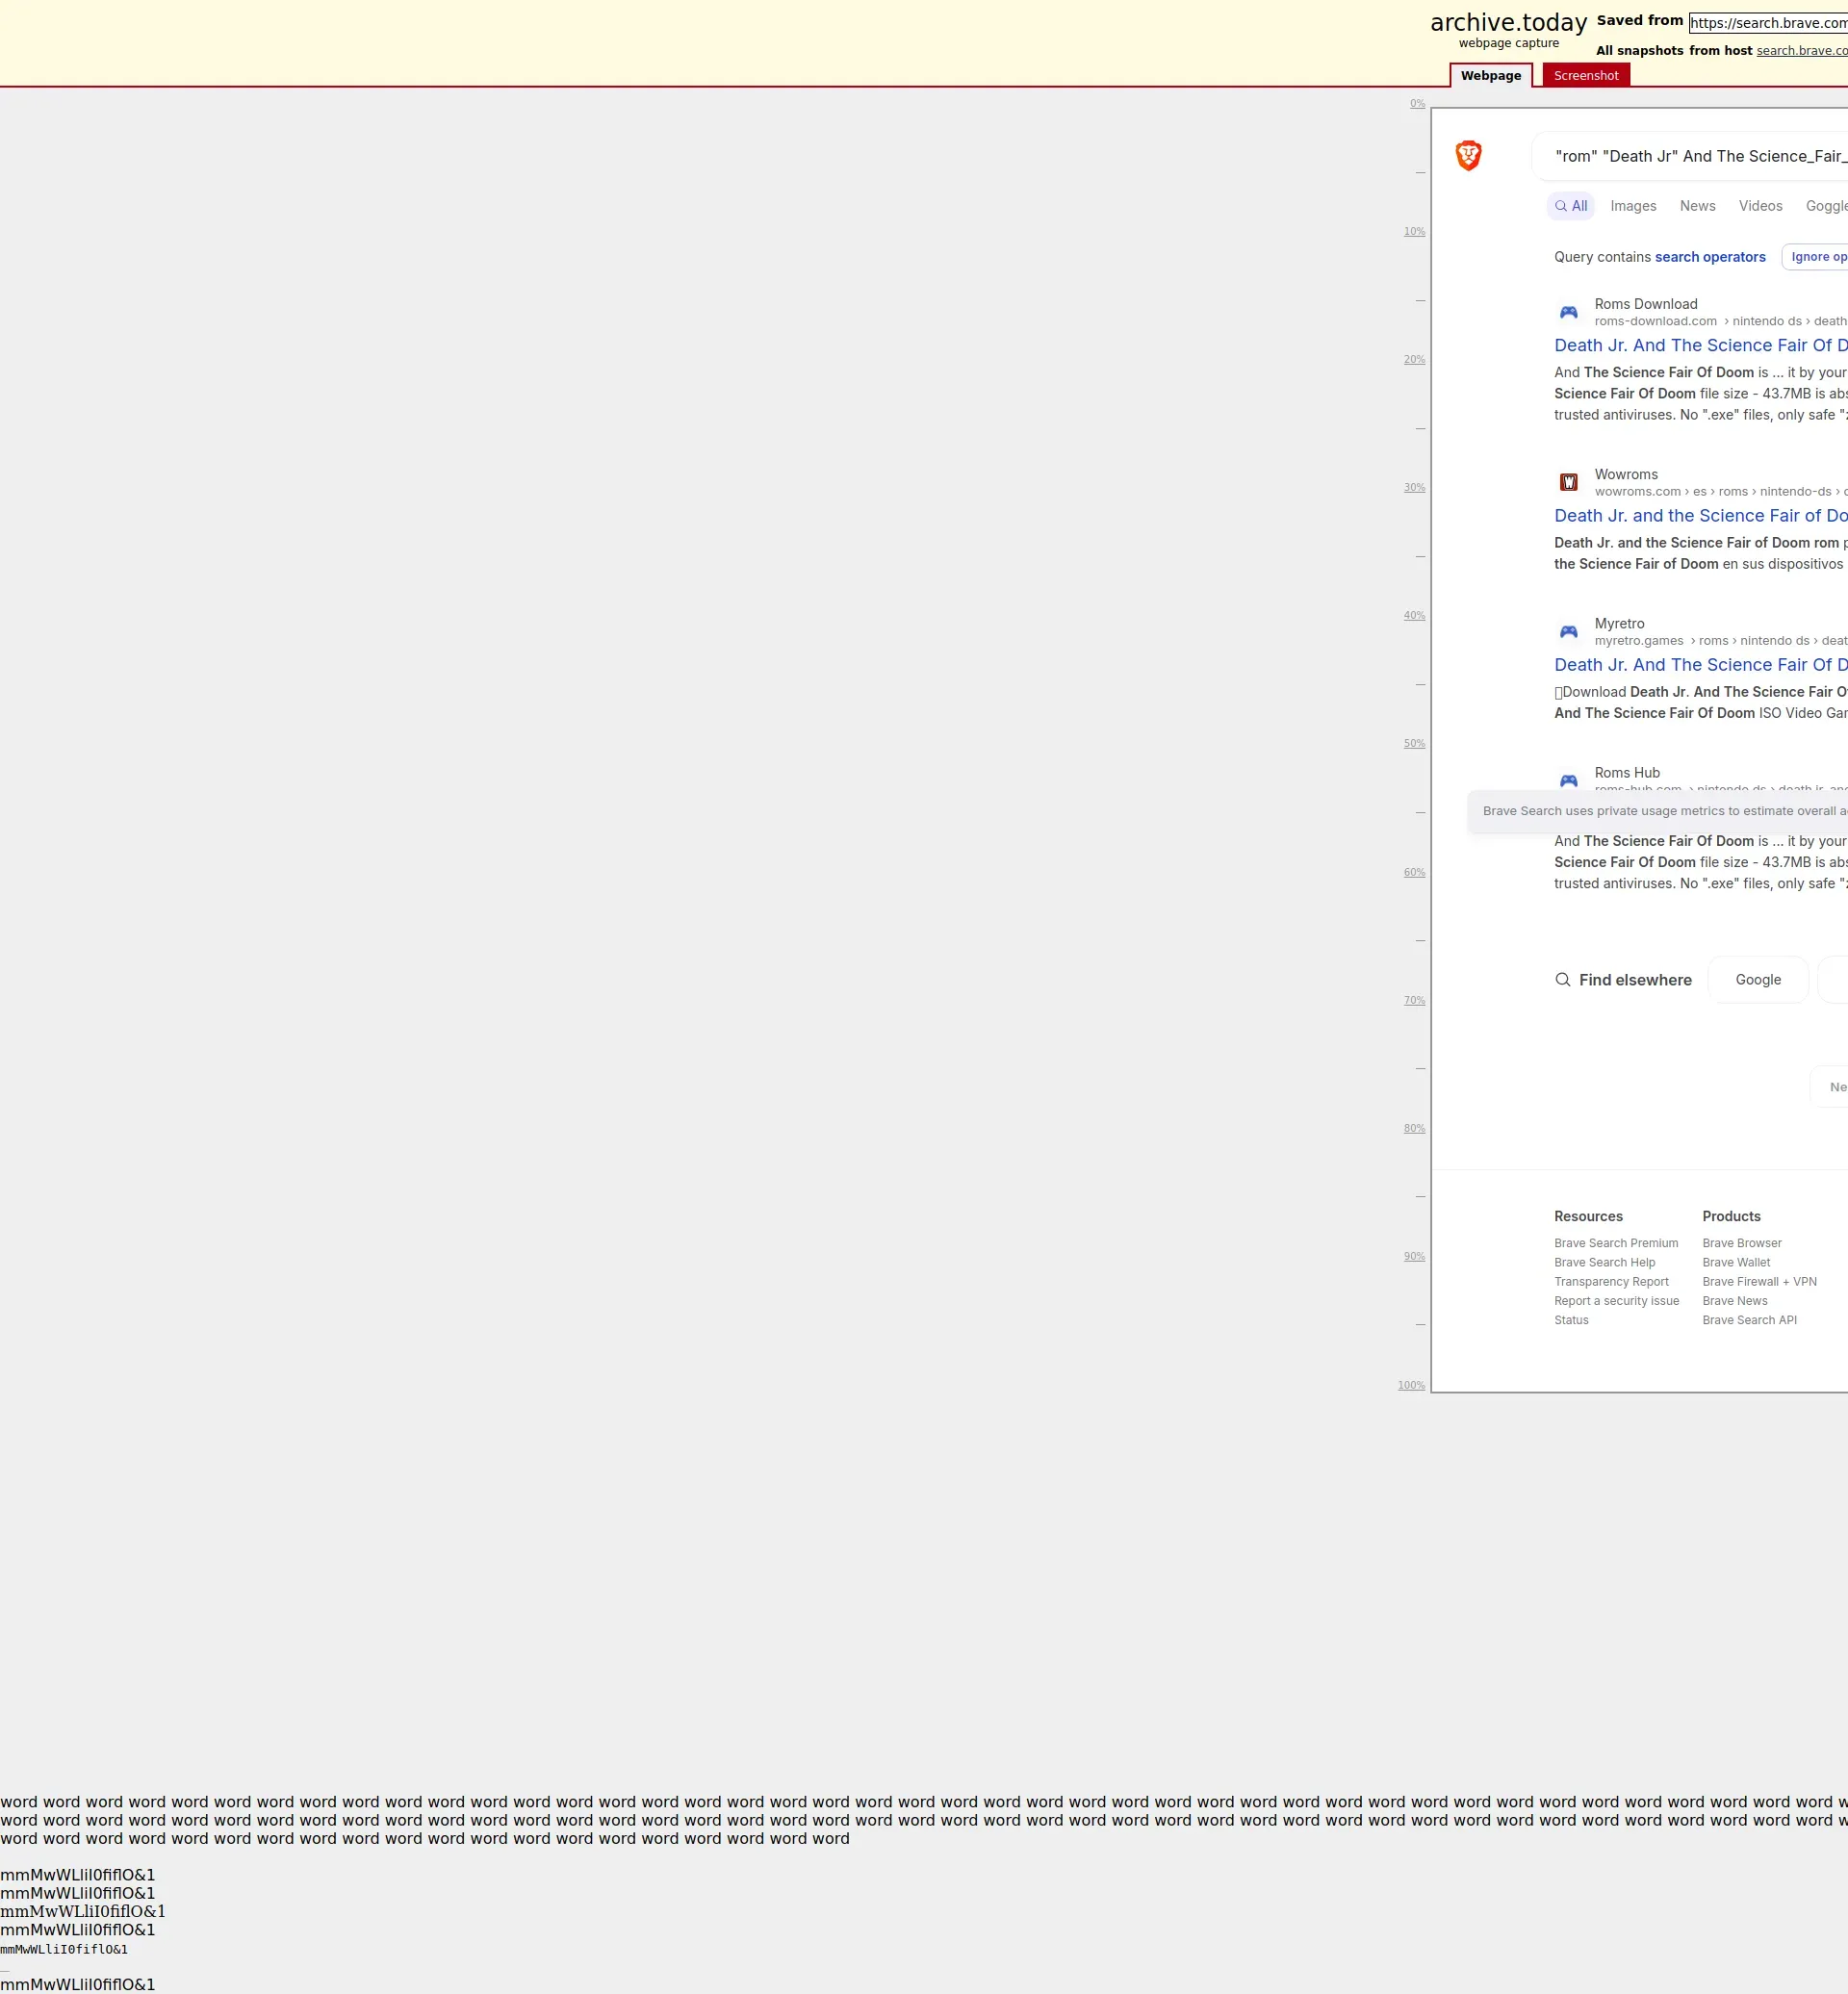Open the Videos search tab
Image resolution: width=1848 pixels, height=1994 pixels.
click(x=1760, y=206)
